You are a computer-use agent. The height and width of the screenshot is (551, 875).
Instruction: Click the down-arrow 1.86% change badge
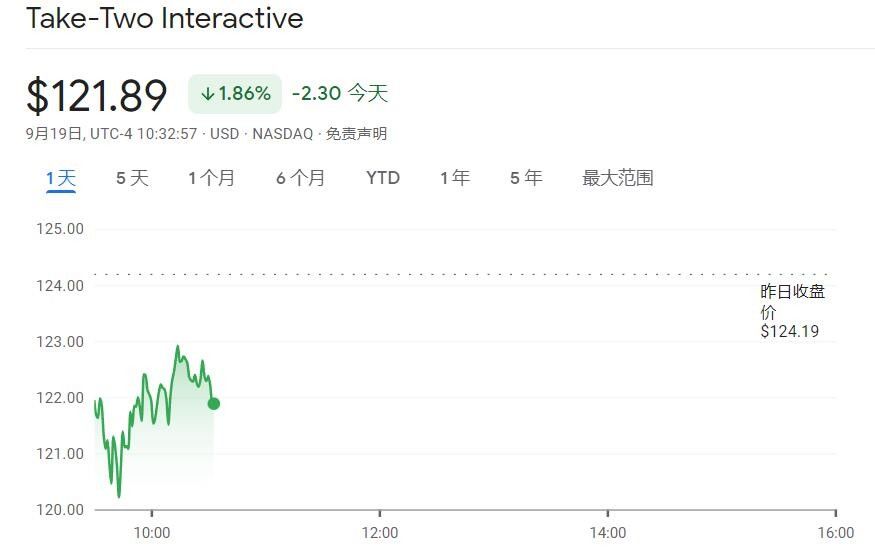(235, 94)
